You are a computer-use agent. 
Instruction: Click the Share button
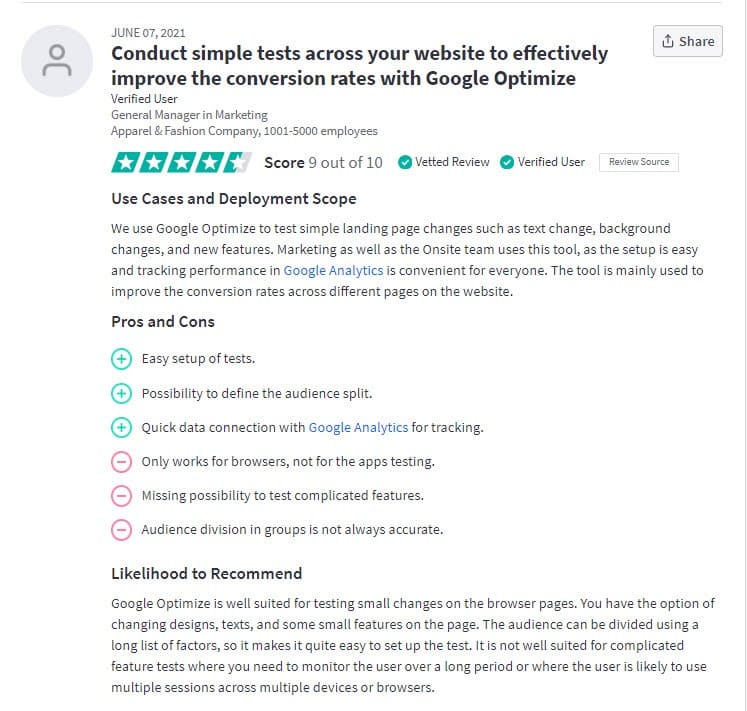point(687,41)
